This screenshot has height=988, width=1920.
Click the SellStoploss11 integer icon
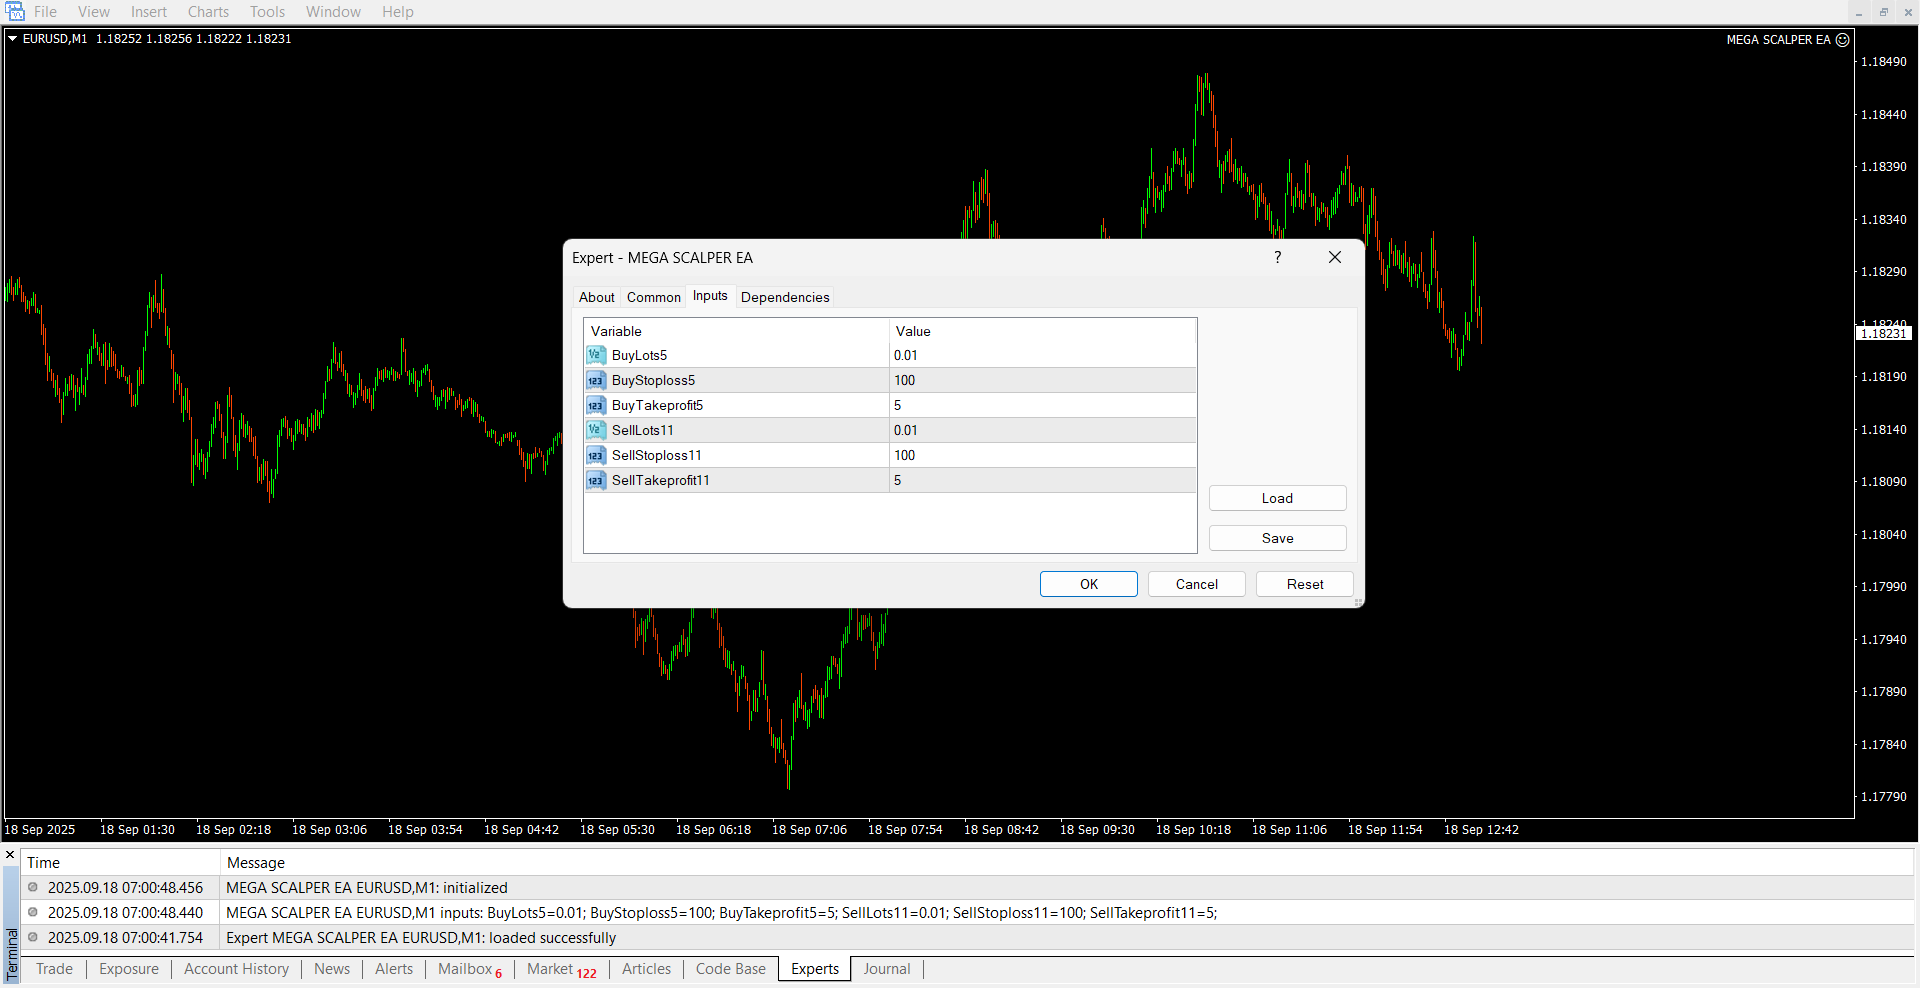(595, 455)
